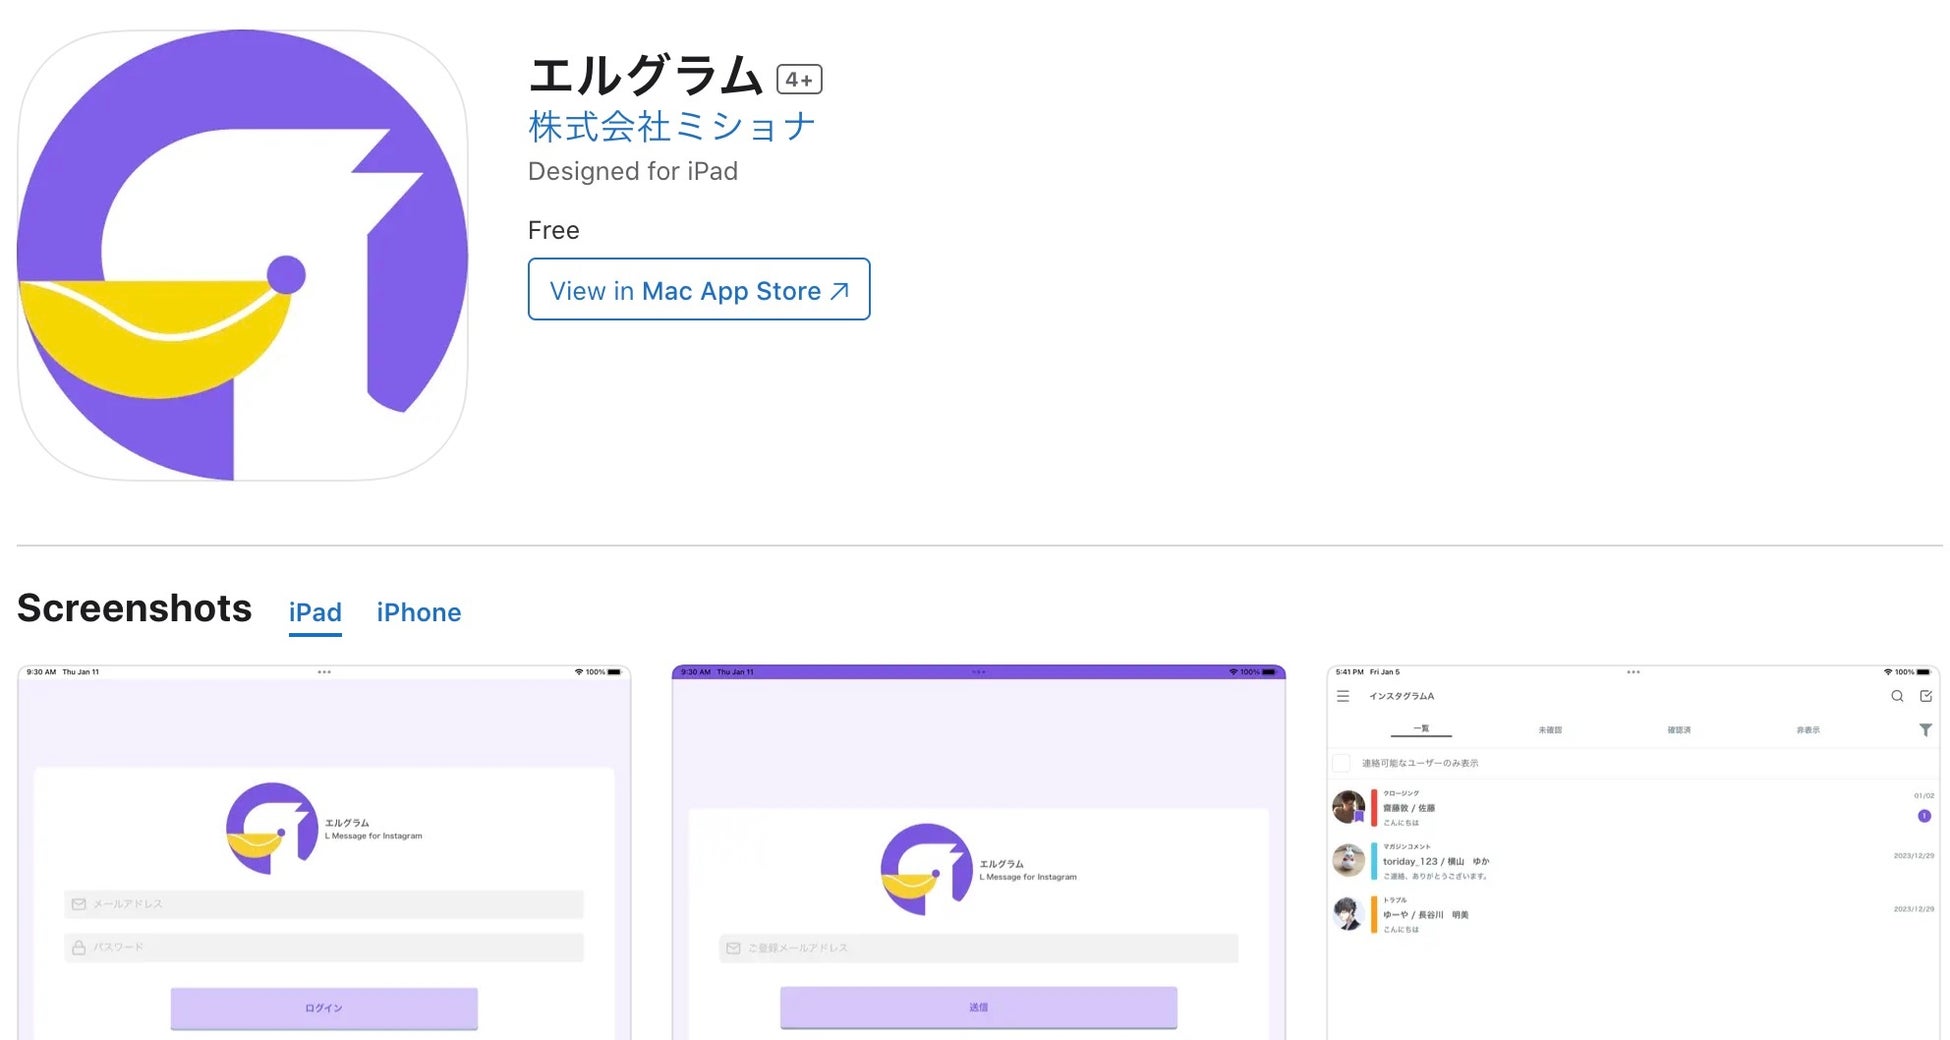1950x1040 pixels.
Task: Click the エルグラム logo above the ログイン form
Action: (272, 828)
